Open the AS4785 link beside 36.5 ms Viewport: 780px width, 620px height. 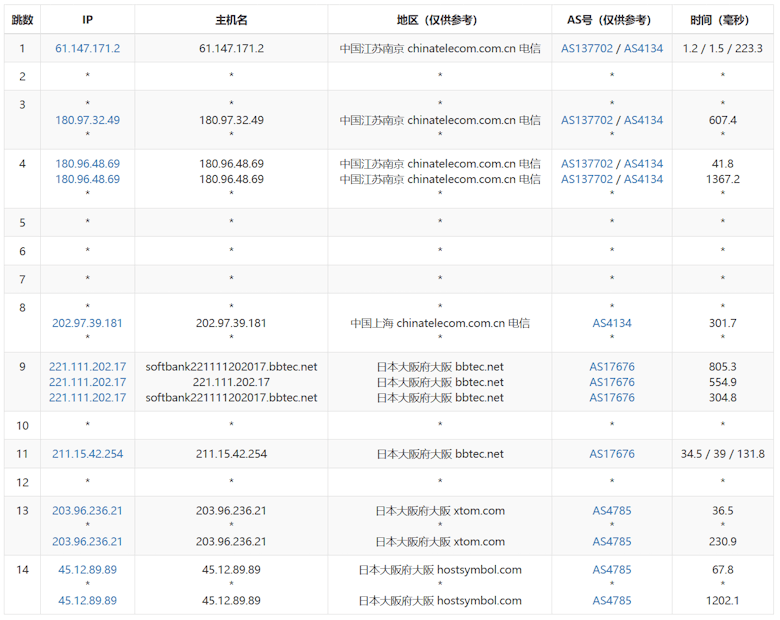(x=612, y=511)
